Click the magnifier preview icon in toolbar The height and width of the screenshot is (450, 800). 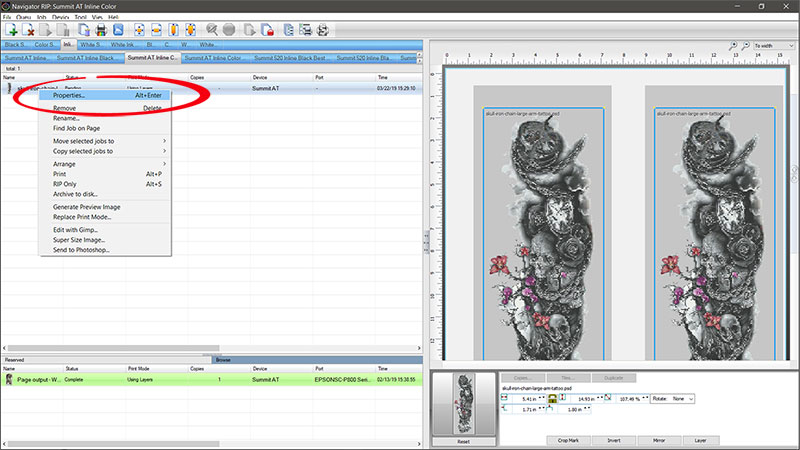click(x=212, y=30)
